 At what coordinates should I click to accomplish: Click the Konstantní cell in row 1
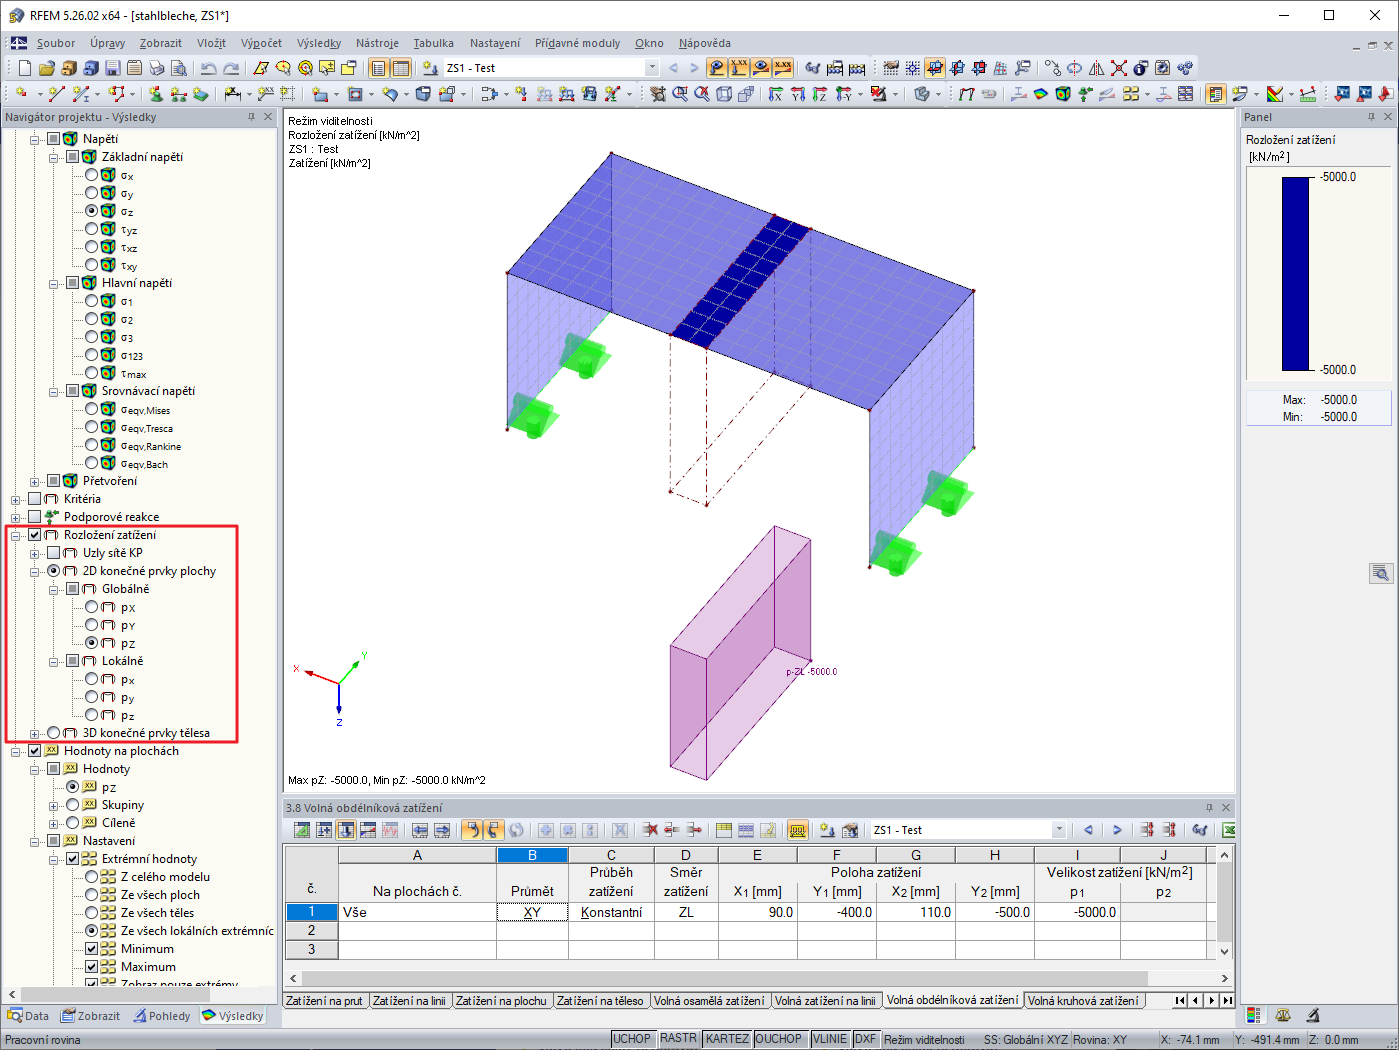click(611, 912)
